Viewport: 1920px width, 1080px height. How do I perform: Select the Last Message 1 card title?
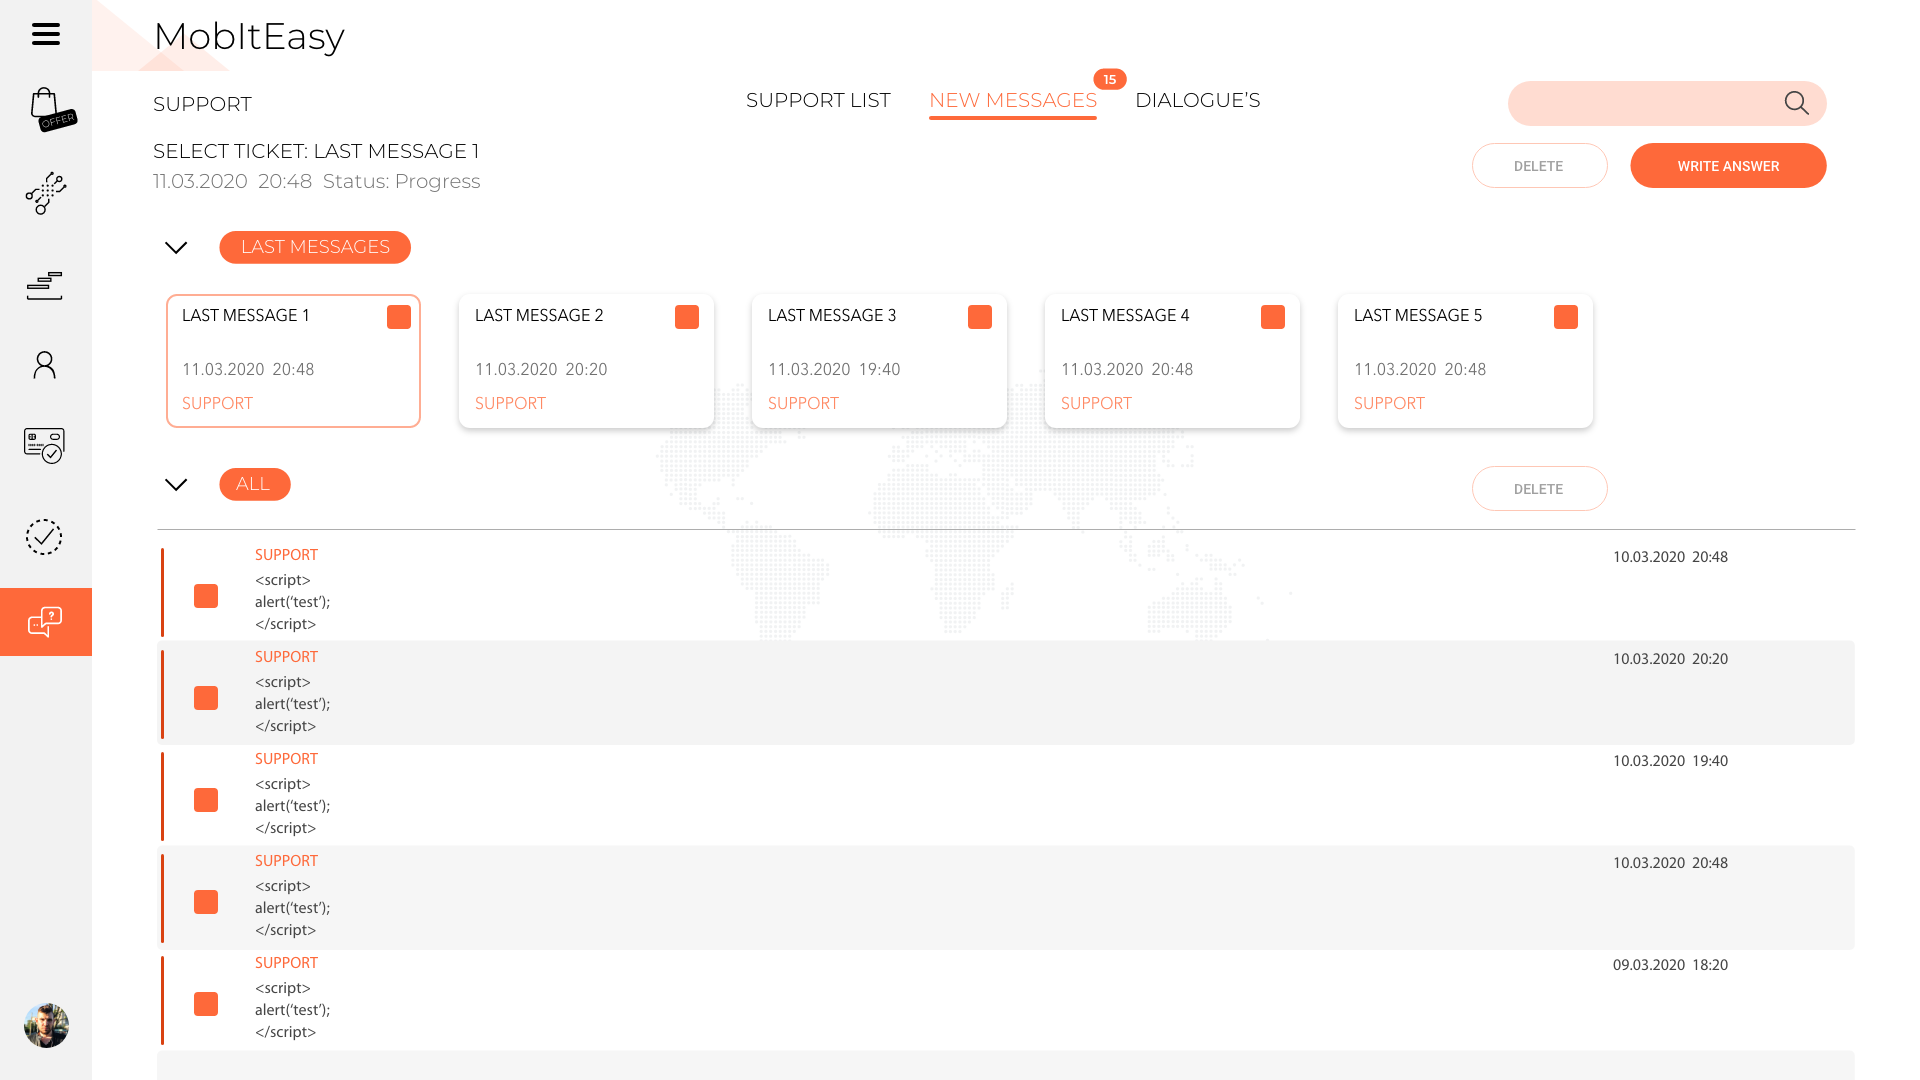(x=246, y=316)
